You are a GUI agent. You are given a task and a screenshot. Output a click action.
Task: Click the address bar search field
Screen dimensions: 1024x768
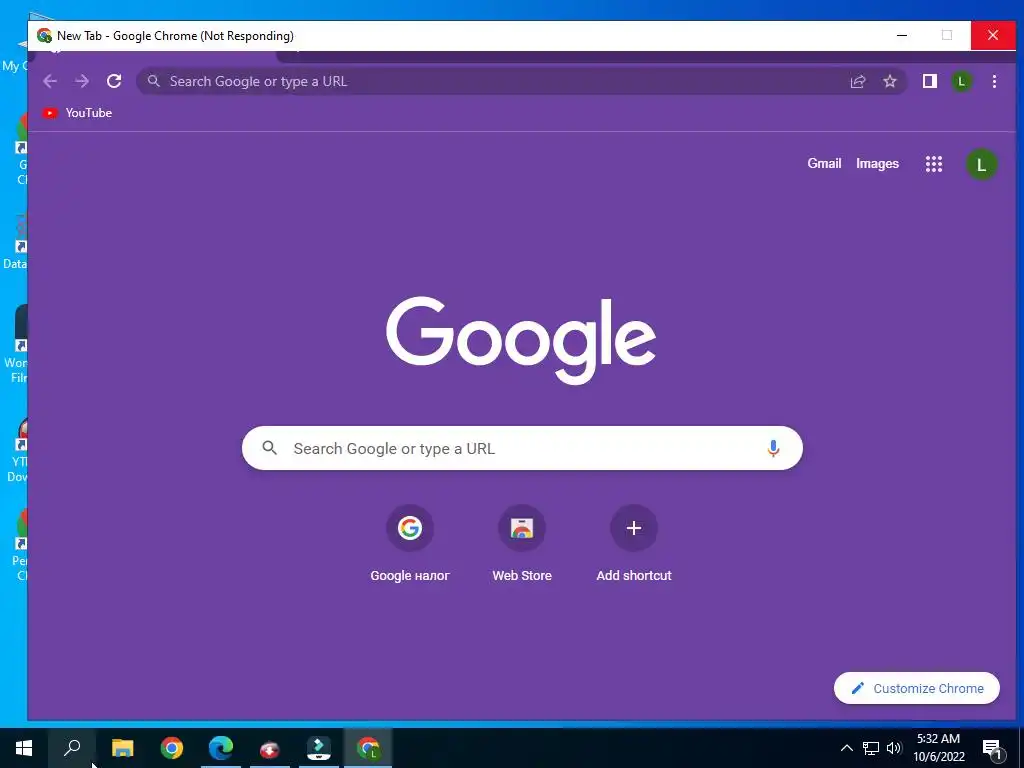pyautogui.click(x=521, y=81)
